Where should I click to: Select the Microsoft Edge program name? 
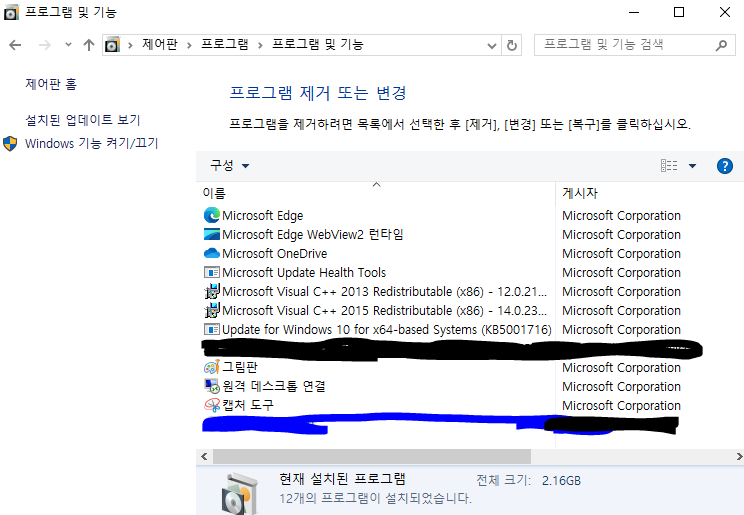point(262,215)
